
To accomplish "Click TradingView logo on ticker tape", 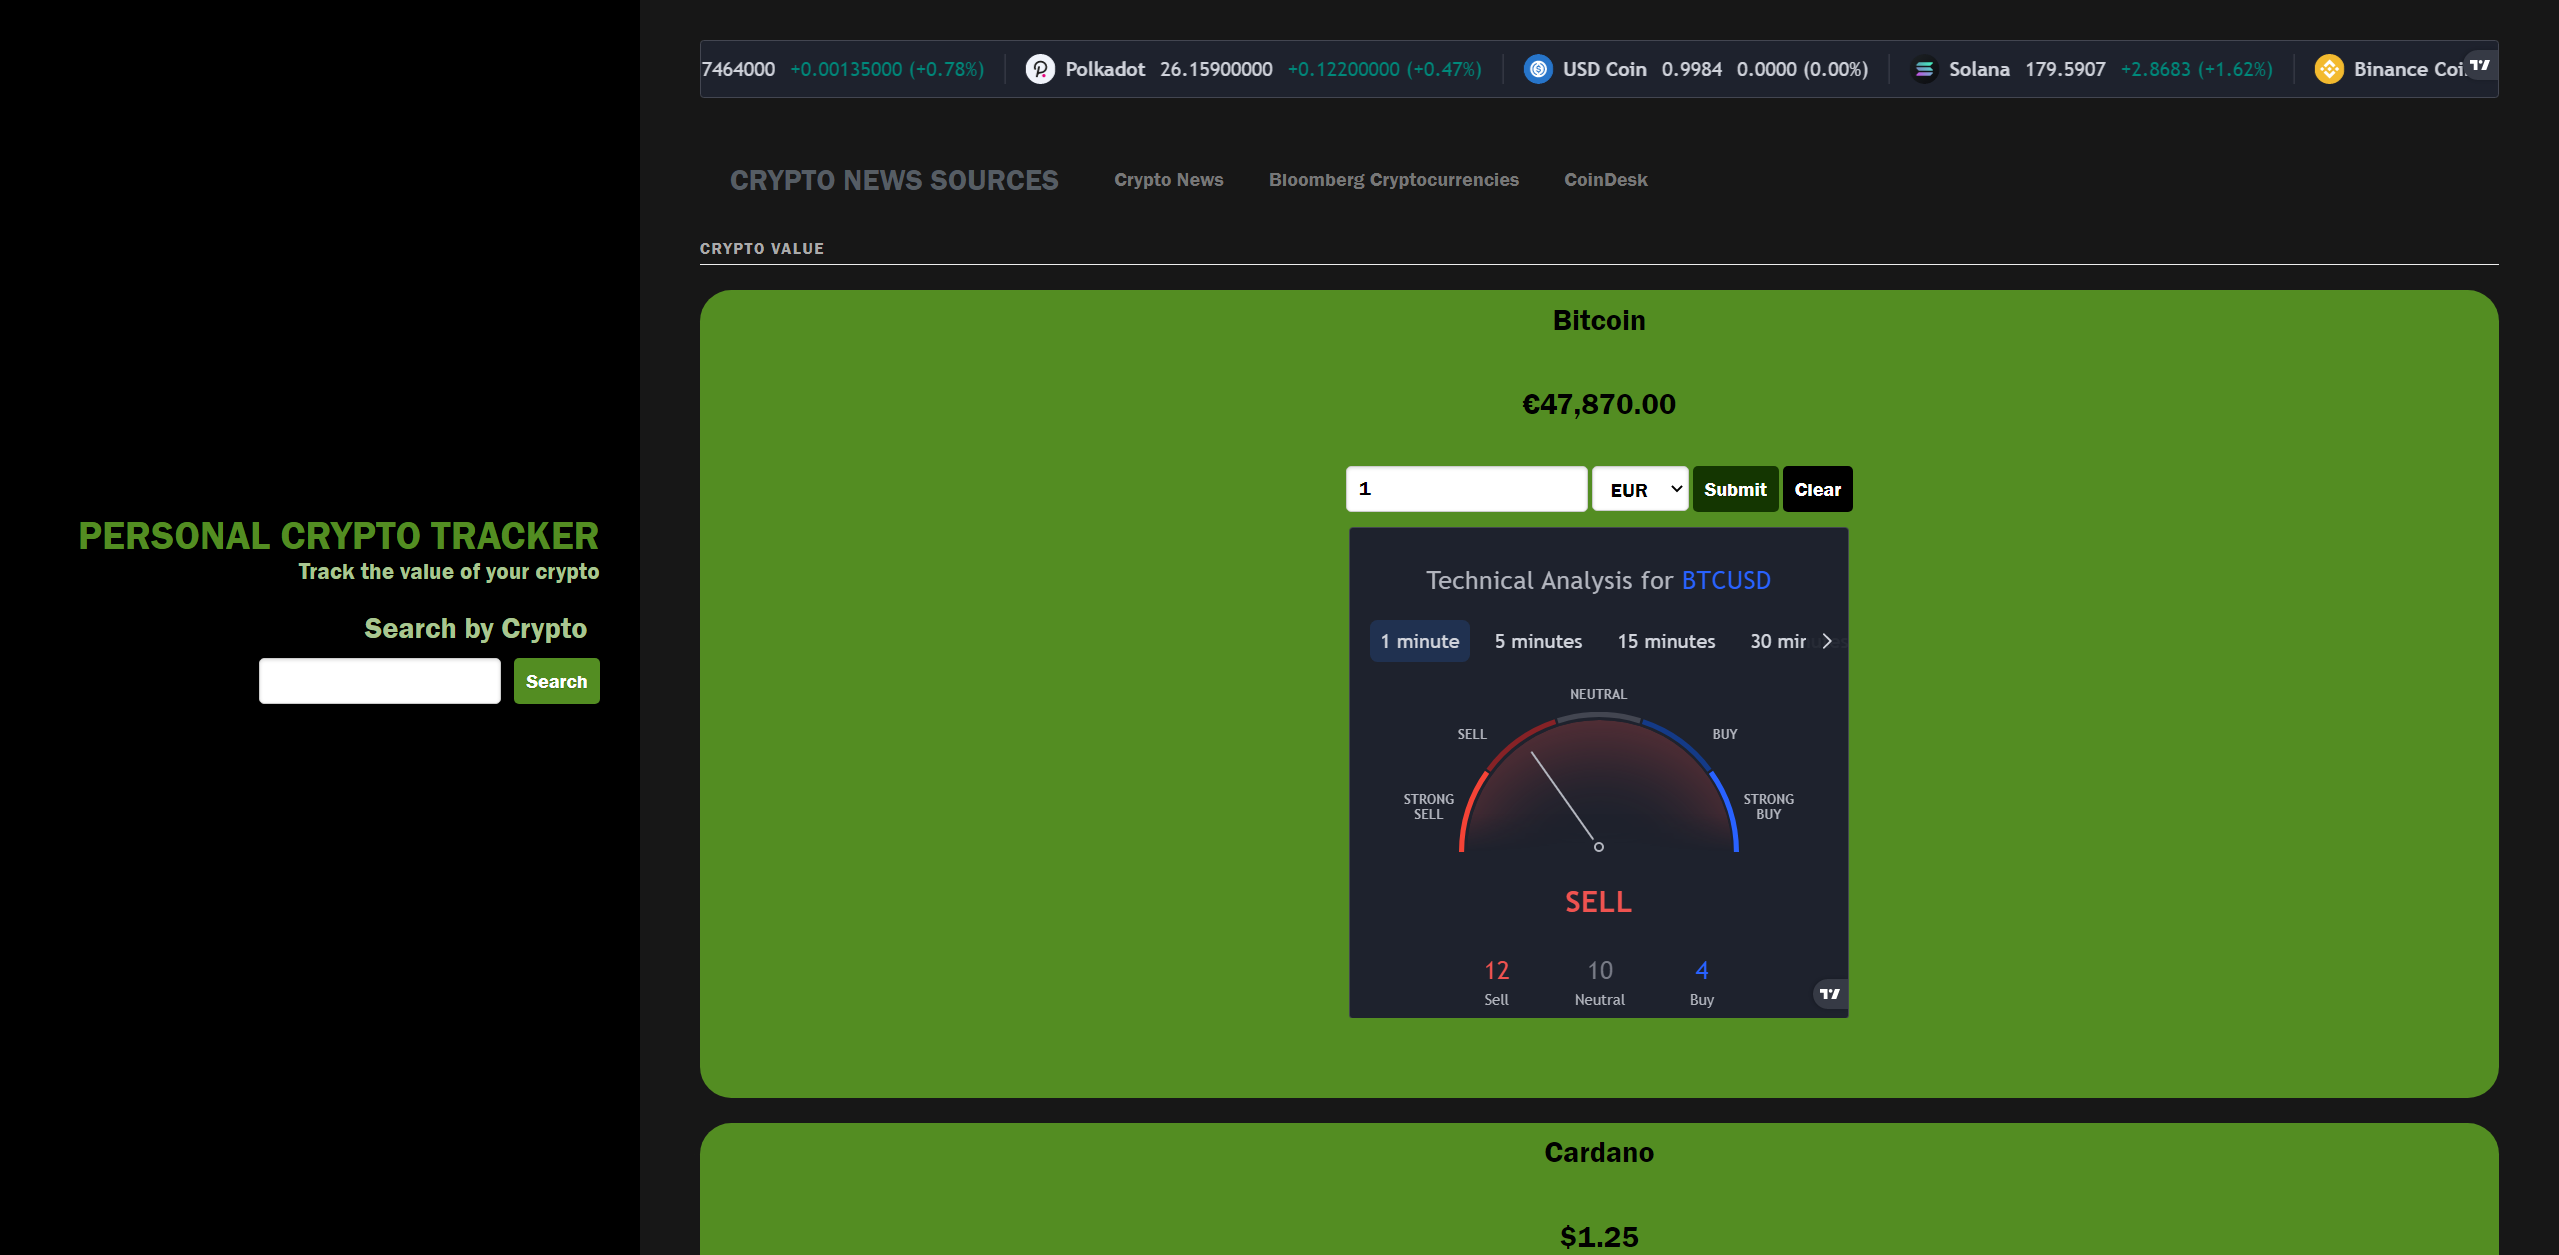I will click(x=2480, y=65).
